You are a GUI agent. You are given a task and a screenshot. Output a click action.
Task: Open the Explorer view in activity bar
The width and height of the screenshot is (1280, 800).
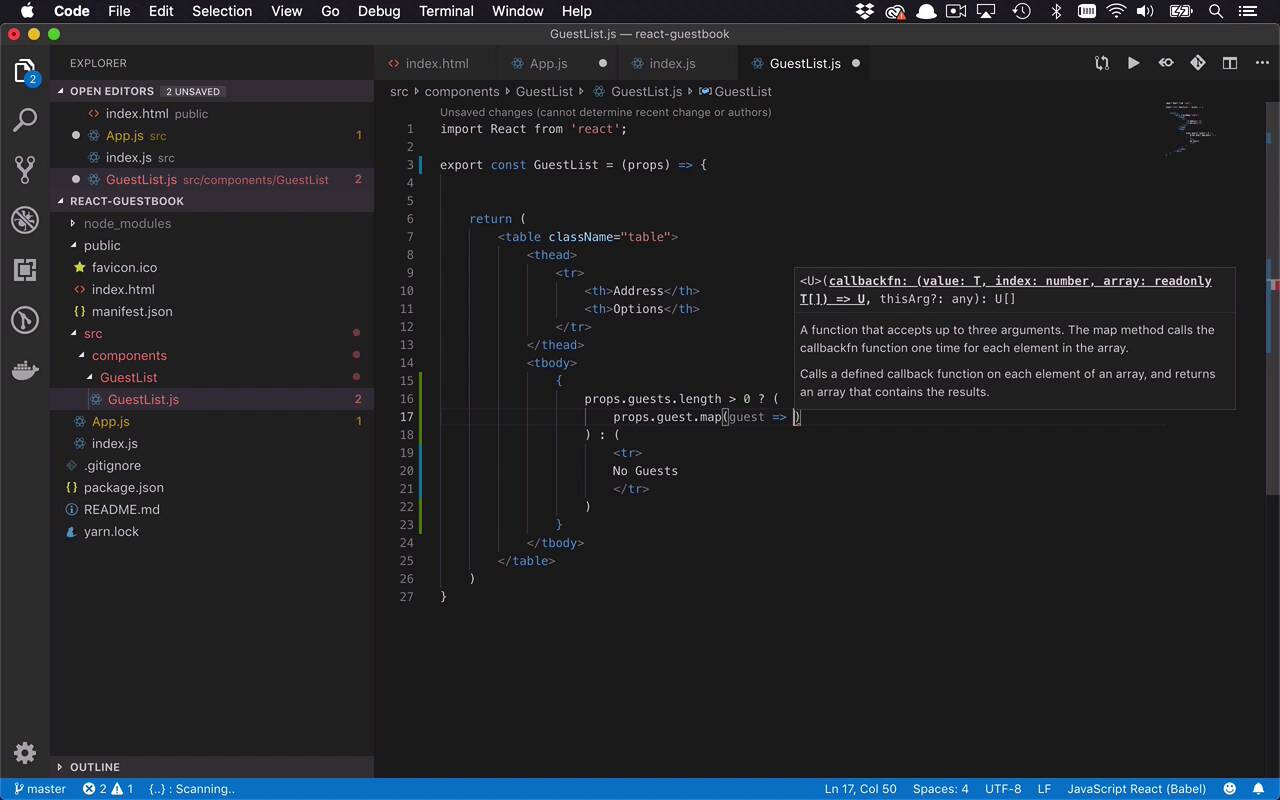(25, 71)
